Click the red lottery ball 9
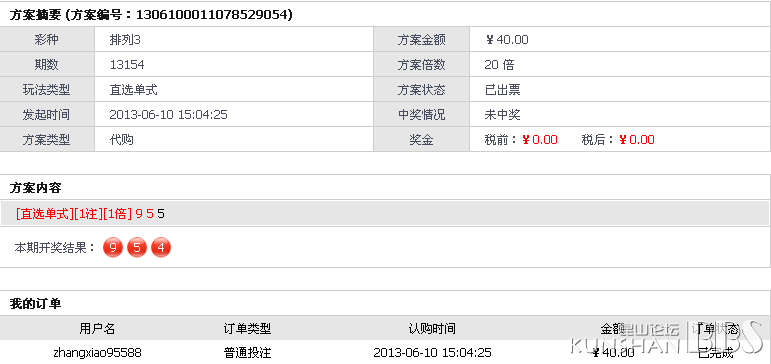The image size is (771, 364). 113,248
